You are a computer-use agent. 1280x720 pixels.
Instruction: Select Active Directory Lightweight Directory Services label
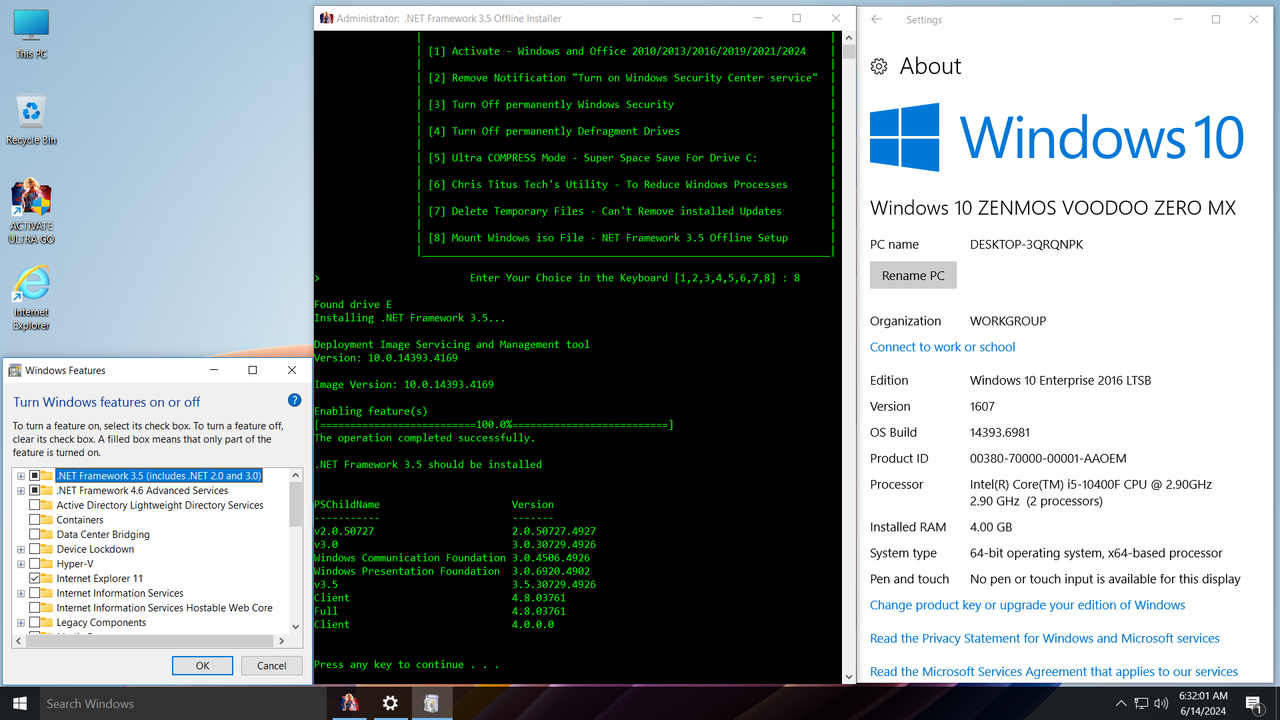(x=160, y=505)
